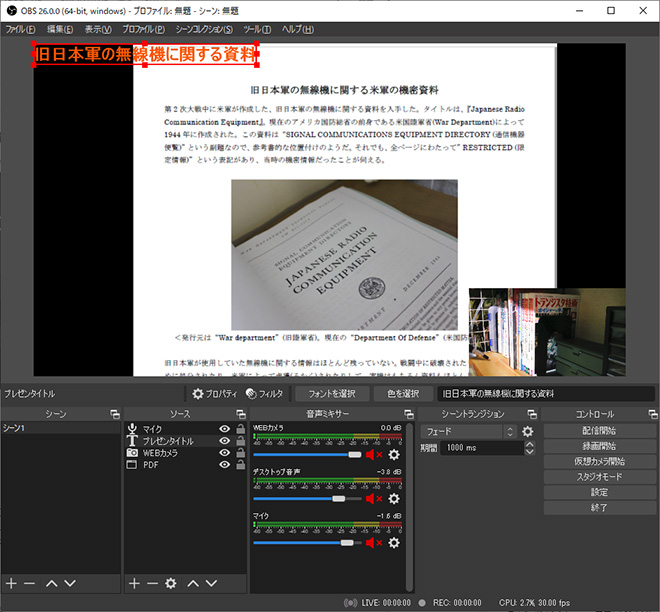Increase the transition duration with the up stepper
This screenshot has width=660, height=612.
coord(530,444)
